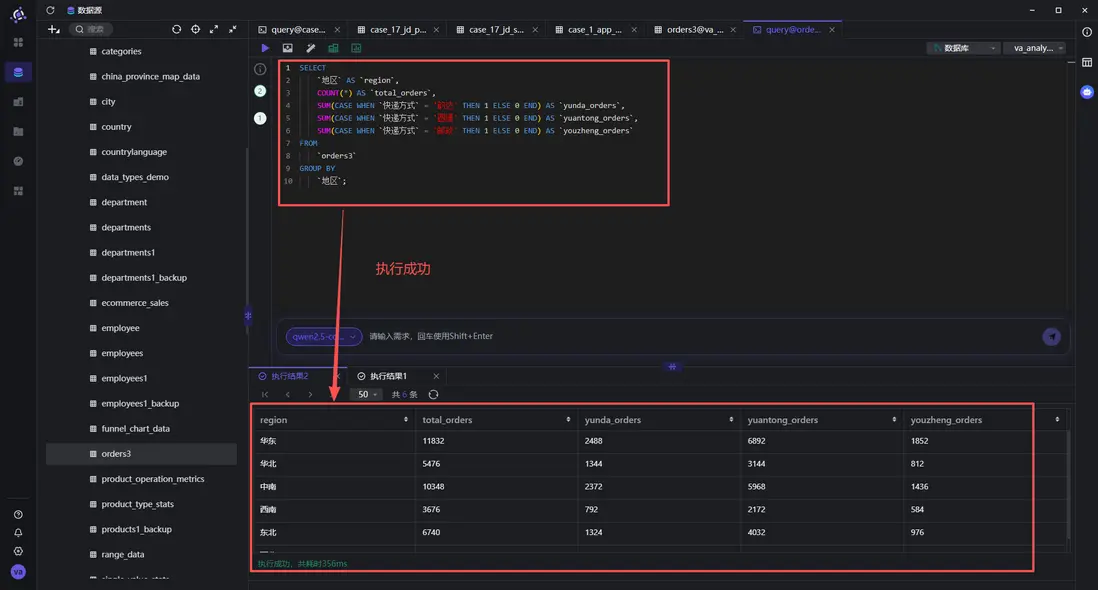Open the 数据库 type dropdown
This screenshot has height=590, width=1098.
click(963, 48)
